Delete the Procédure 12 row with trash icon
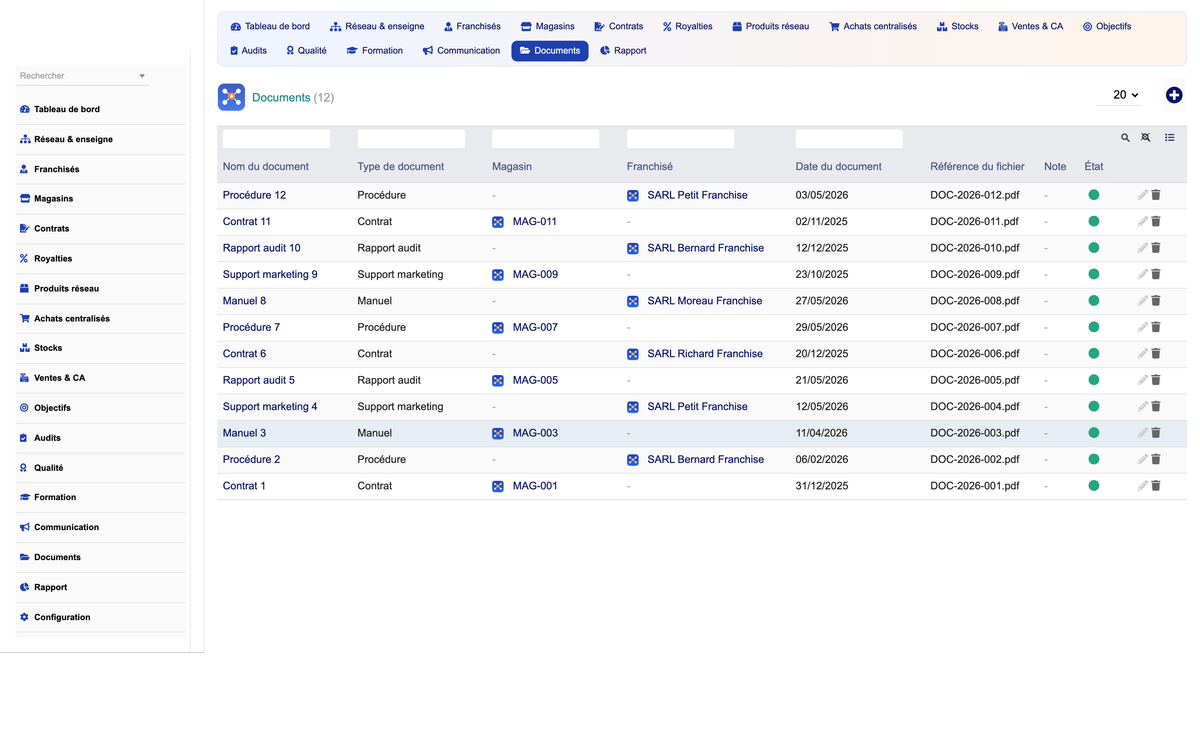The height and width of the screenshot is (743, 1200). (1156, 195)
